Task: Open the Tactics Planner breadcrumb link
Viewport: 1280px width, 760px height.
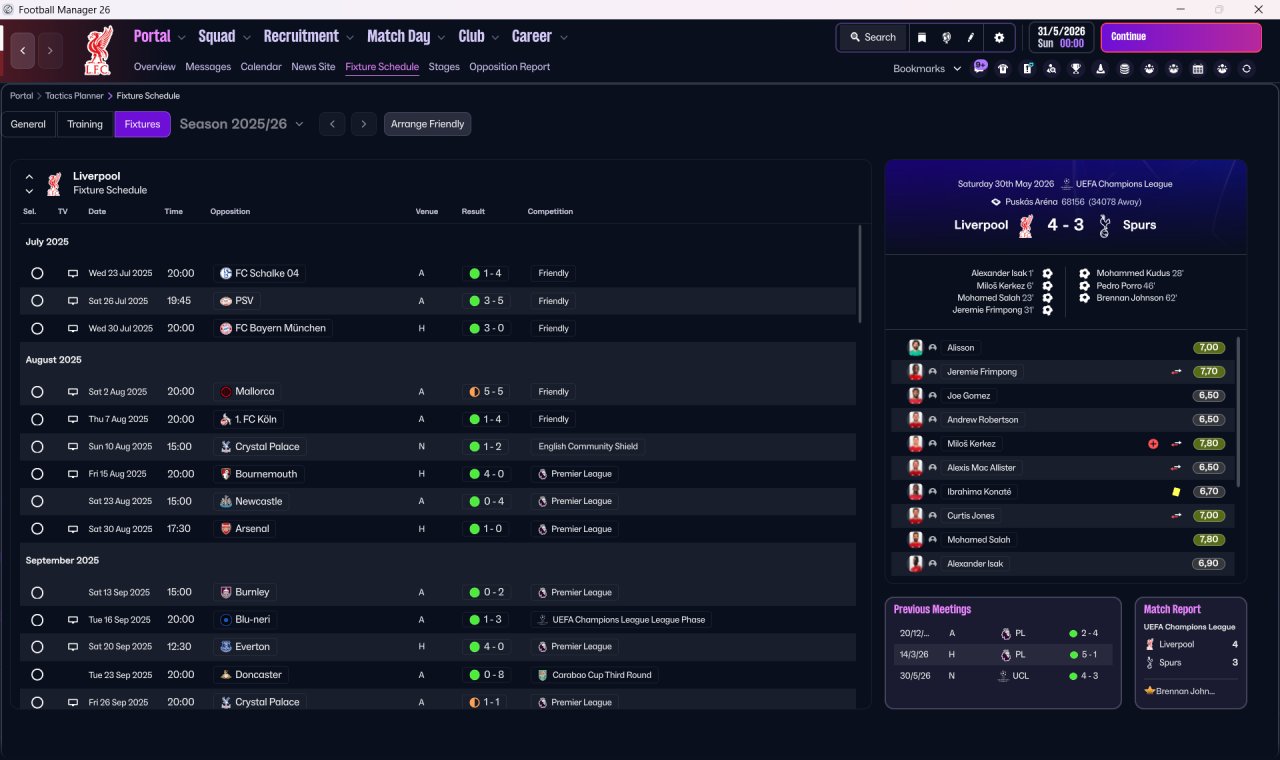Action: [x=74, y=96]
